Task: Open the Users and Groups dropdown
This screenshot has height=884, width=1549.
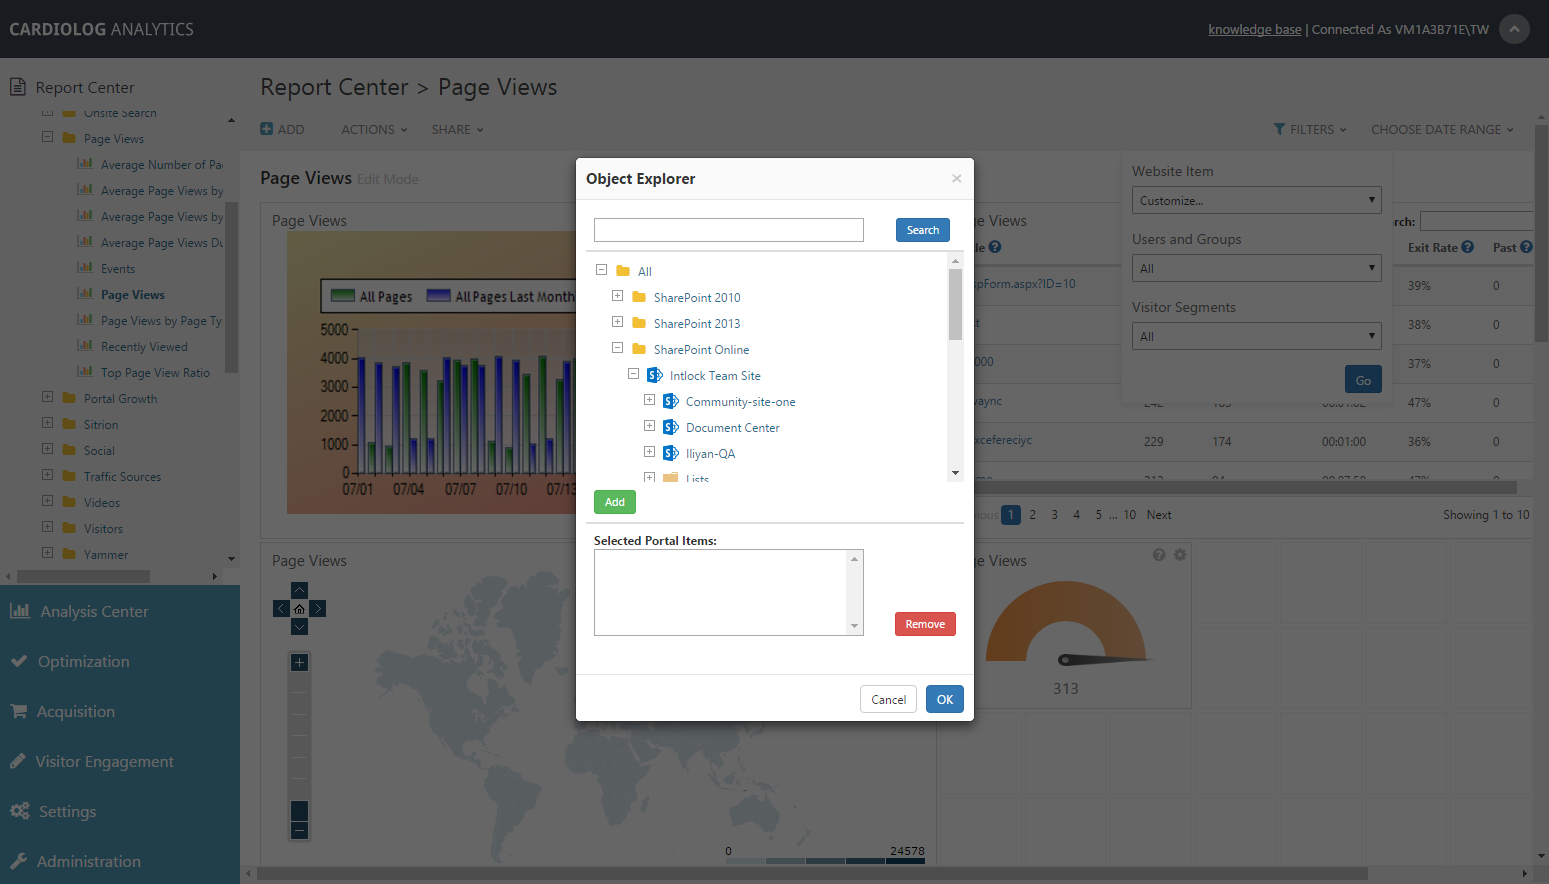Action: [1256, 268]
